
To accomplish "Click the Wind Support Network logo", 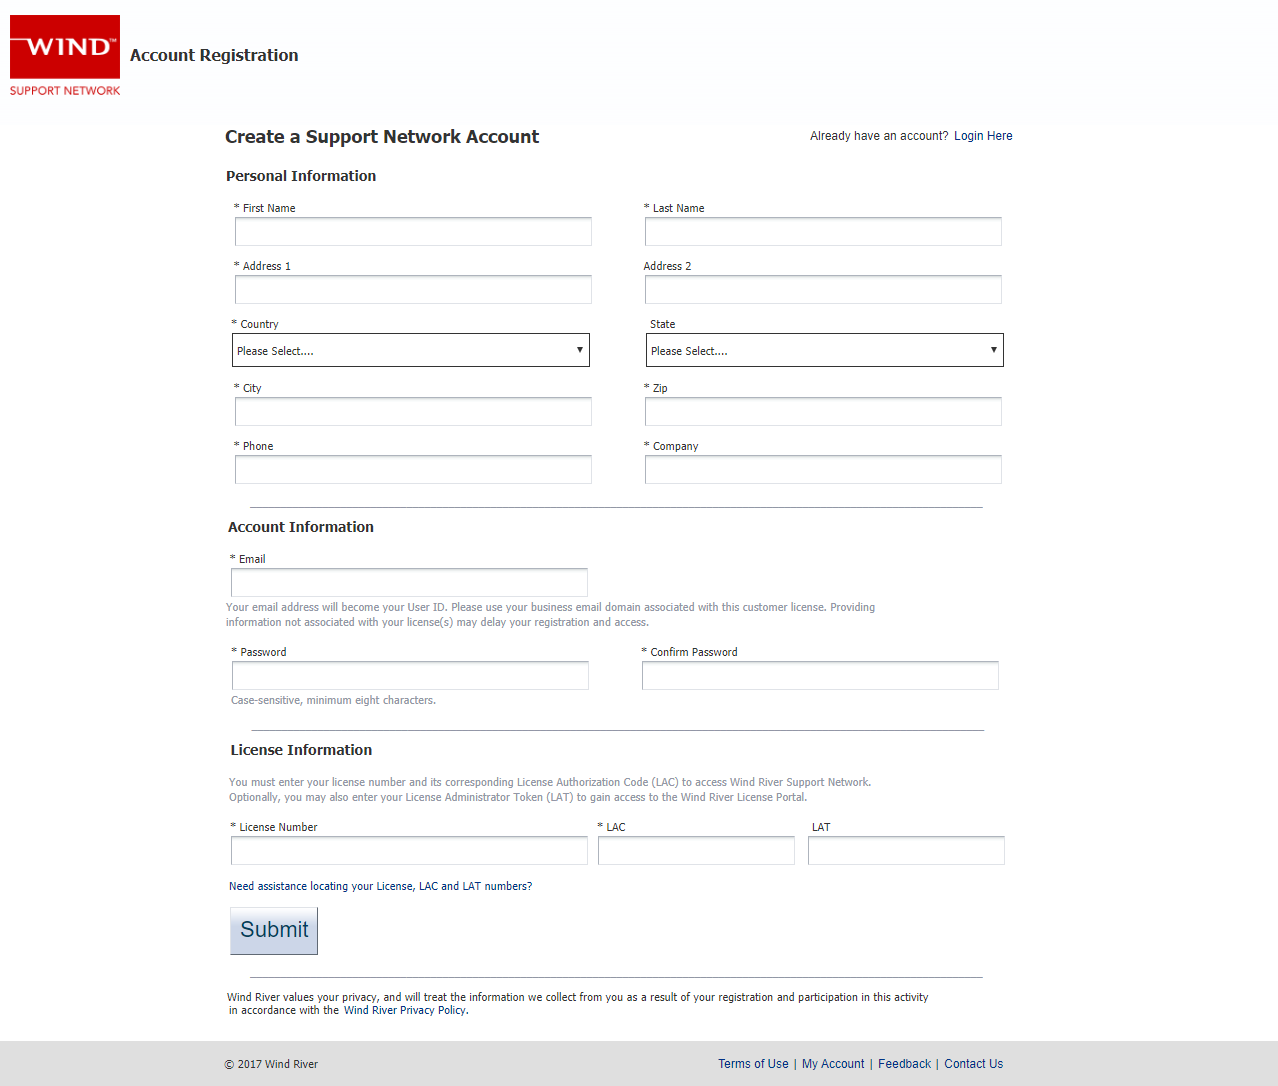I will [x=65, y=56].
